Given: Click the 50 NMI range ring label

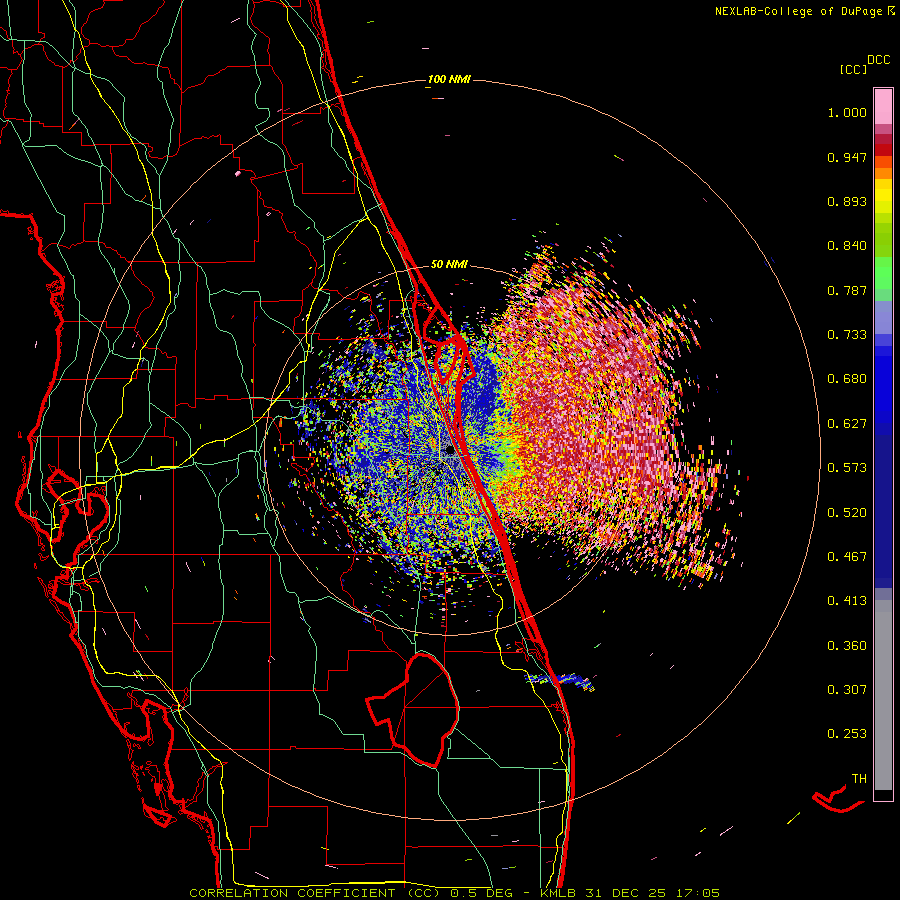Looking at the screenshot, I should pyautogui.click(x=449, y=264).
